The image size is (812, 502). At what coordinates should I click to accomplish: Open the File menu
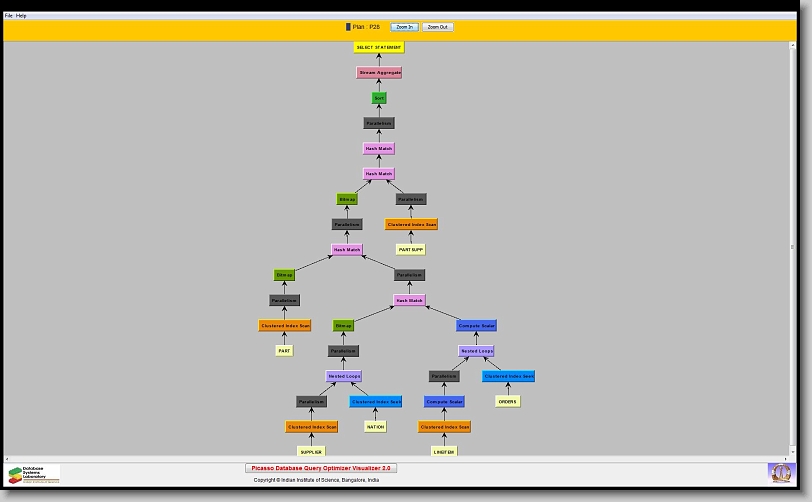pyautogui.click(x=9, y=16)
